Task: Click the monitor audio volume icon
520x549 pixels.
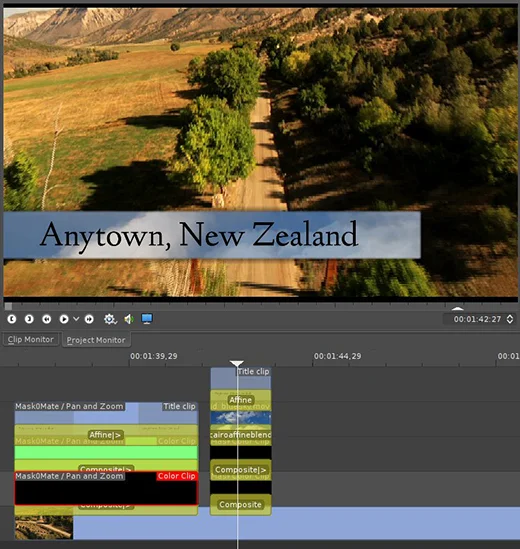Action: [x=129, y=319]
